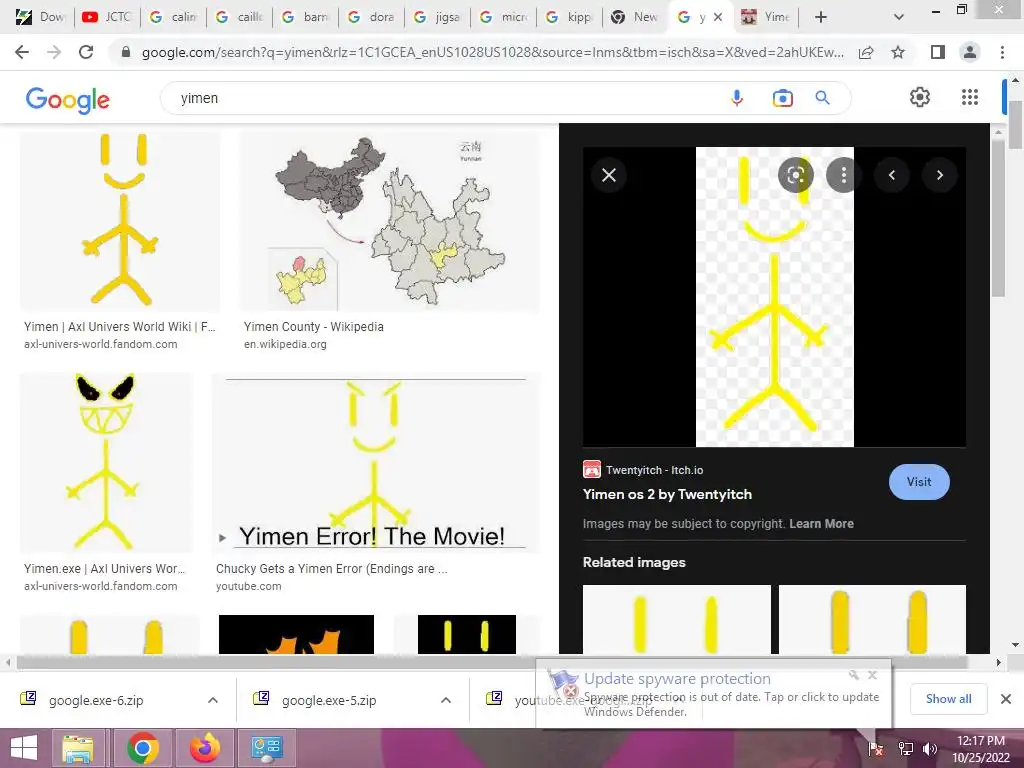Open first related image thumbnail

677,619
